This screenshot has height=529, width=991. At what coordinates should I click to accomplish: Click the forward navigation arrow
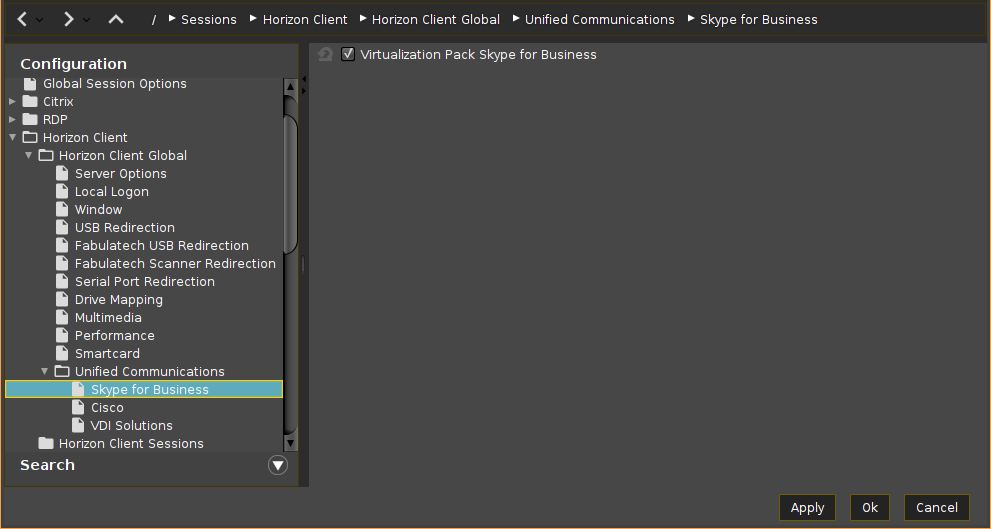tap(68, 19)
